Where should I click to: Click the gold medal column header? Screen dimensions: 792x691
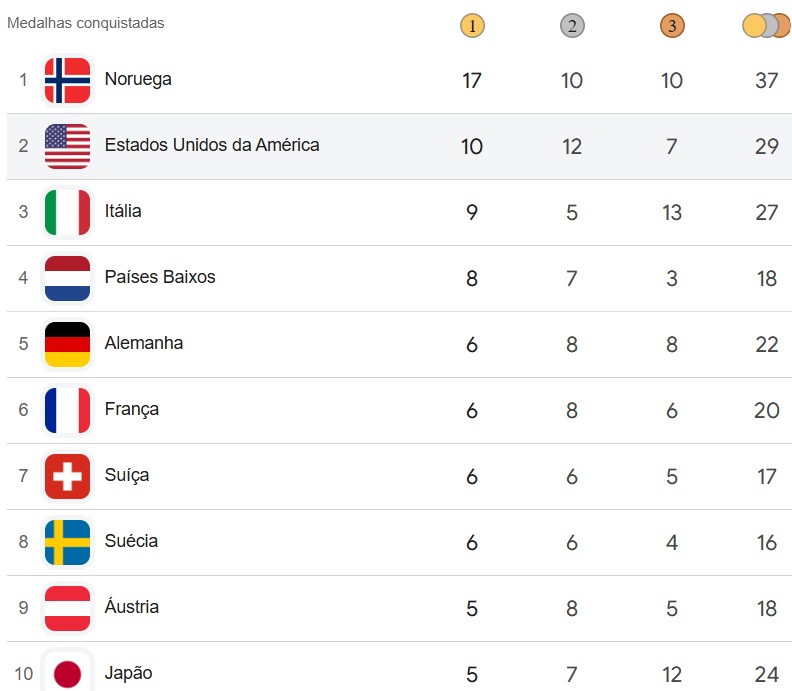tap(472, 26)
